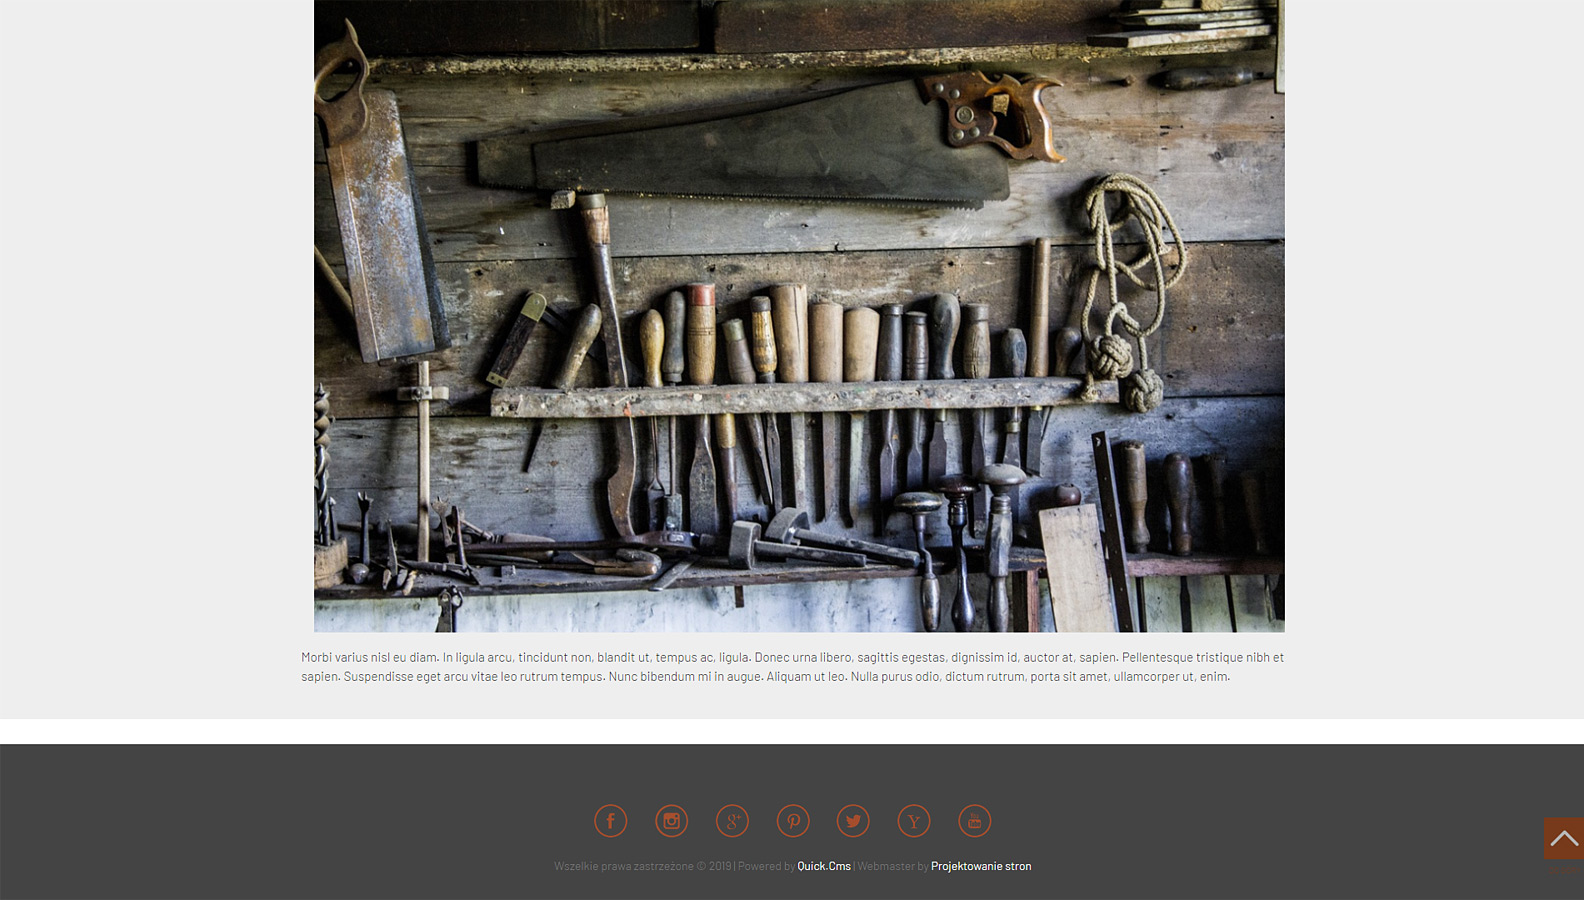This screenshot has height=900, width=1584.
Task: Click the orange back-to-top arrow
Action: click(1563, 838)
